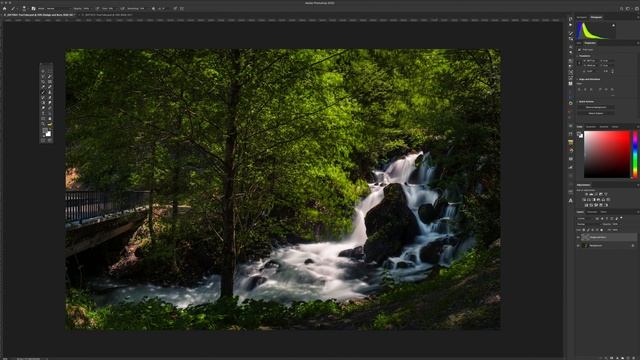Hide the Background layer eye icon

pyautogui.click(x=578, y=246)
